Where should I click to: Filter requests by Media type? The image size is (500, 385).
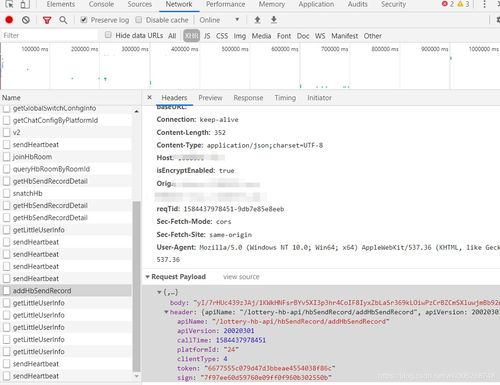coord(261,36)
